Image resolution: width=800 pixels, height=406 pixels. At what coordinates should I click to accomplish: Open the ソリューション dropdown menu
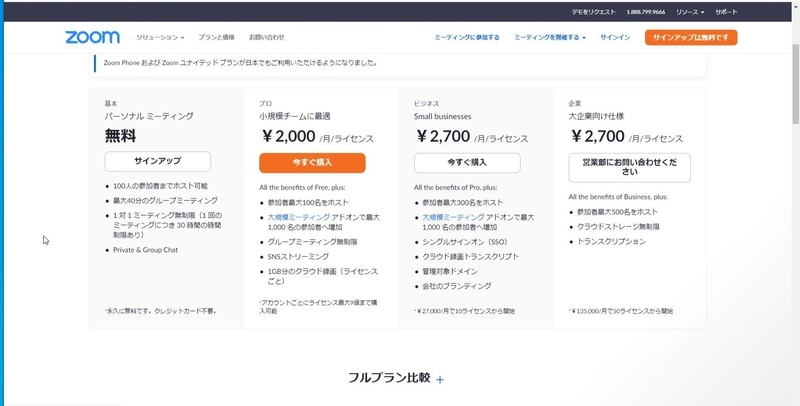point(160,37)
